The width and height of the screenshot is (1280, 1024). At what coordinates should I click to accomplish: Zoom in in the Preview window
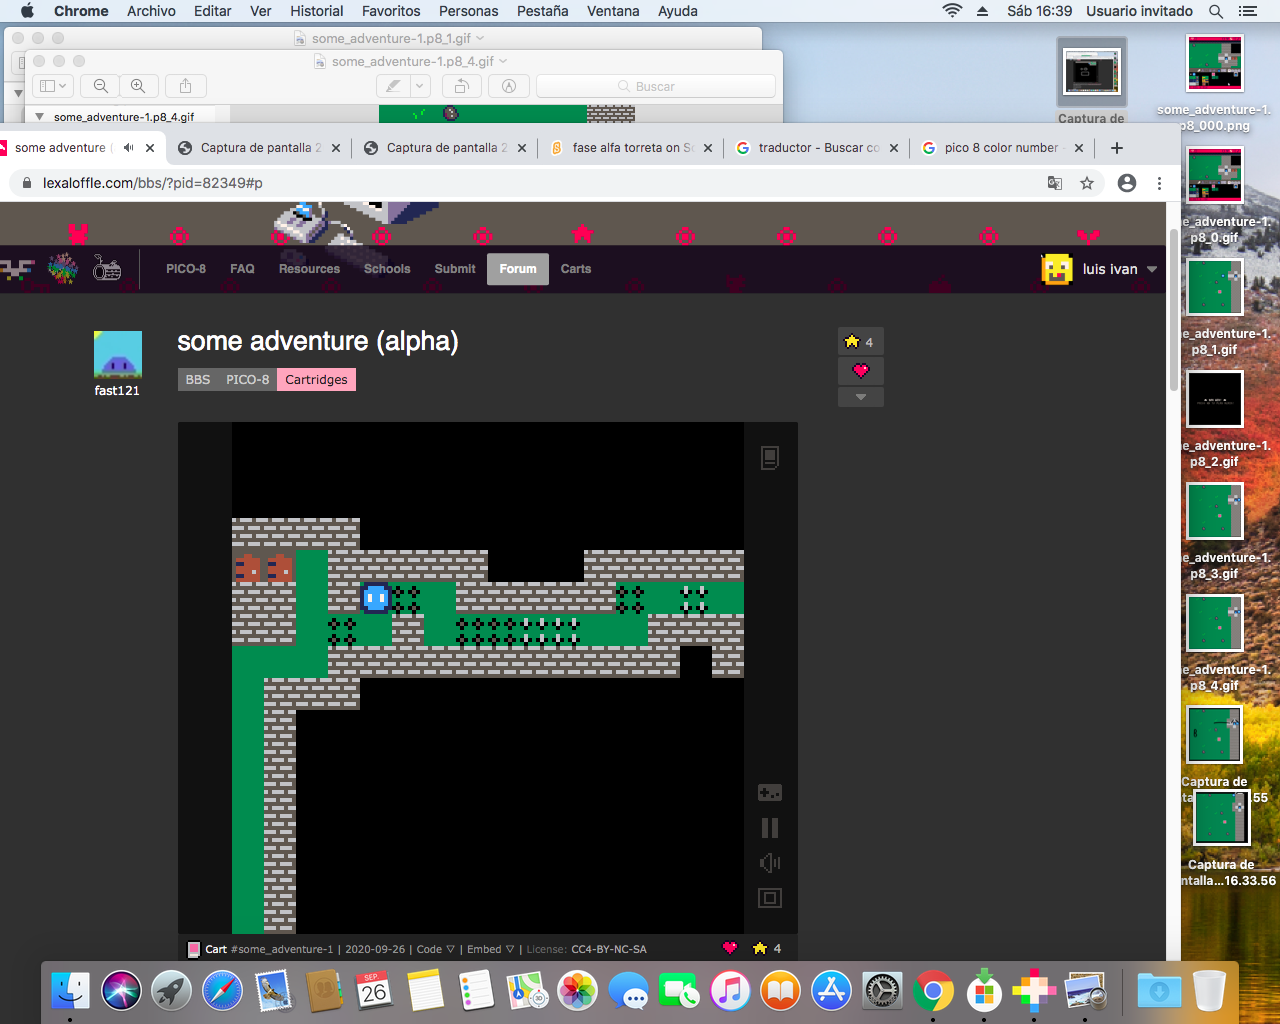(138, 86)
